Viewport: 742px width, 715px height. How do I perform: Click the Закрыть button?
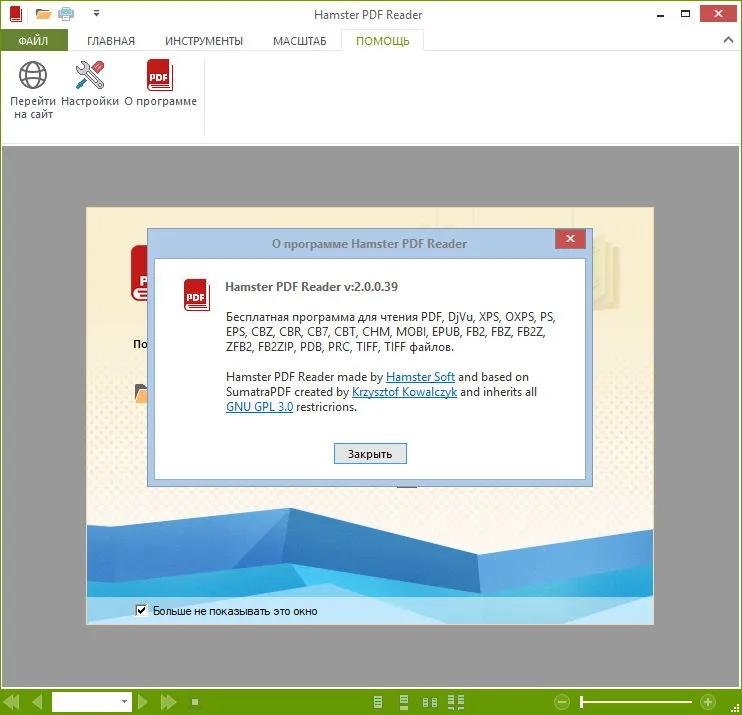tap(370, 454)
